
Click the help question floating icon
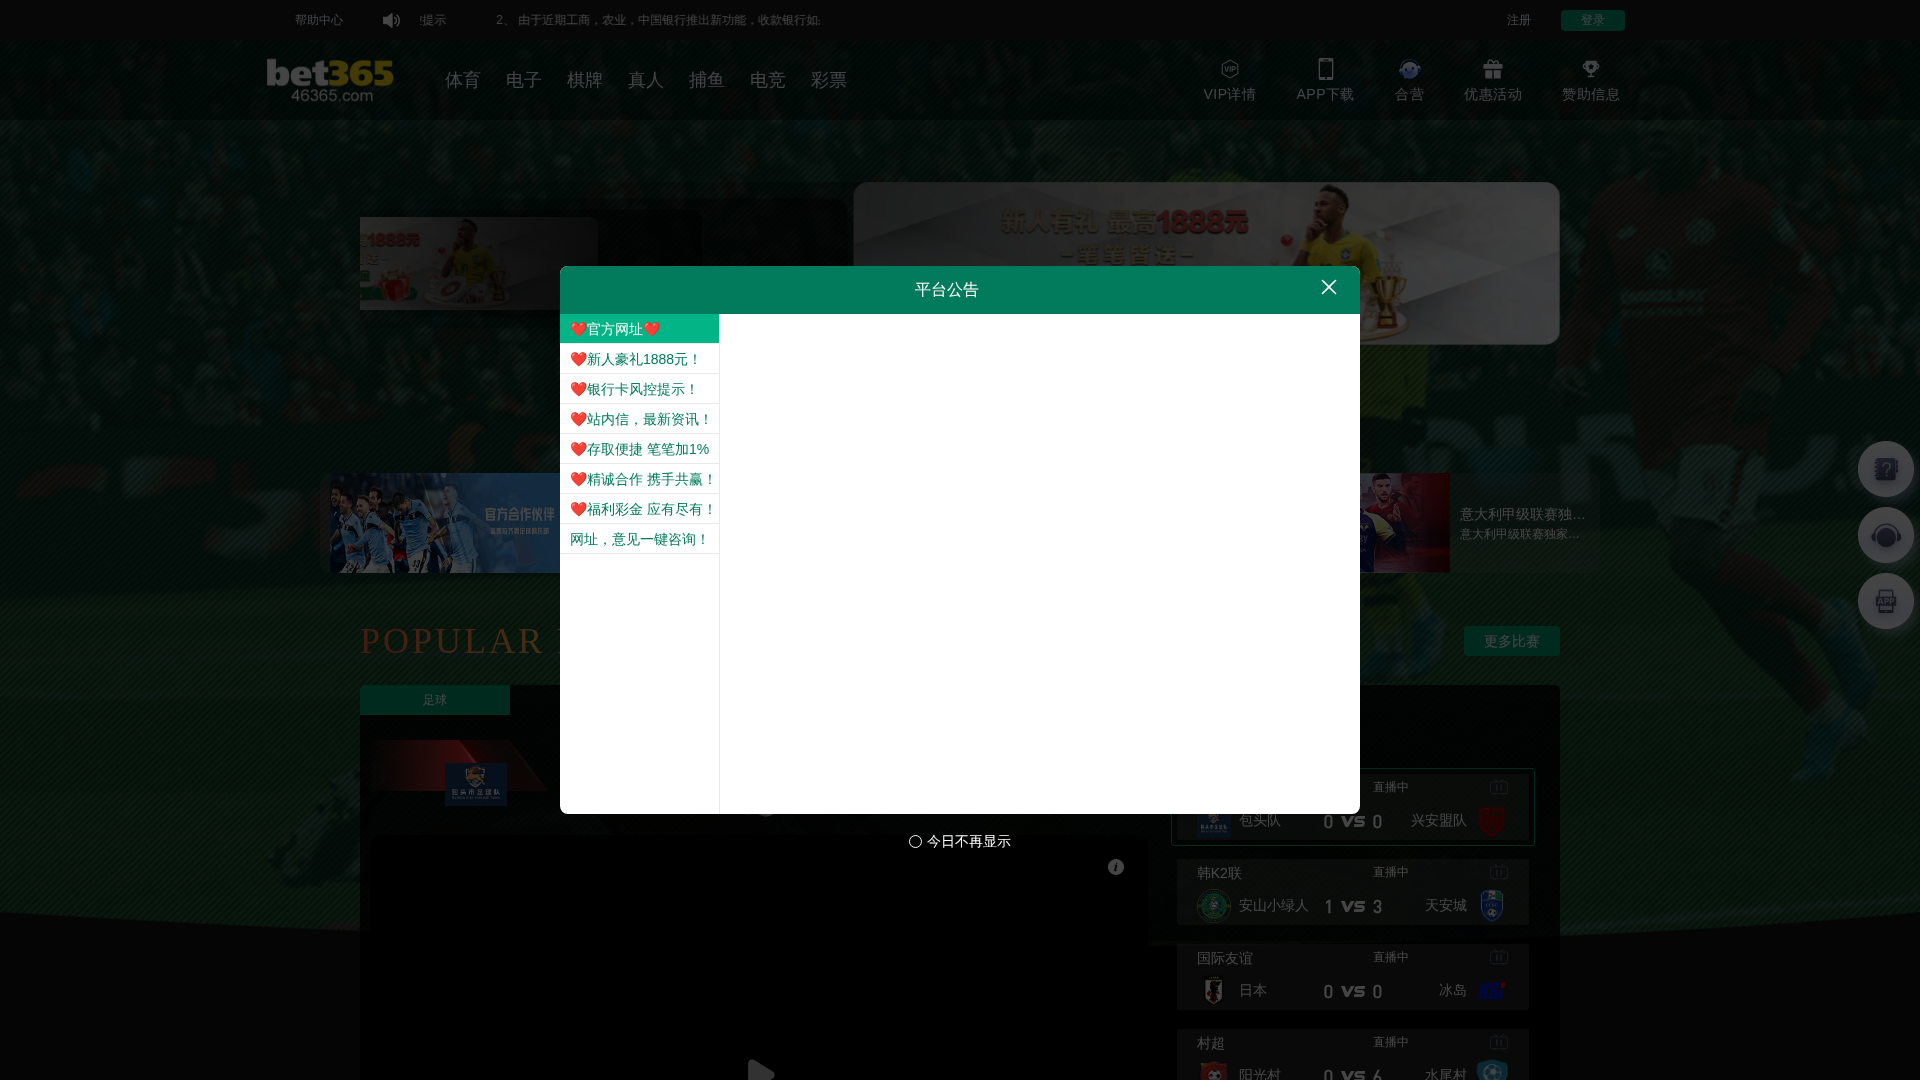pos(1885,469)
